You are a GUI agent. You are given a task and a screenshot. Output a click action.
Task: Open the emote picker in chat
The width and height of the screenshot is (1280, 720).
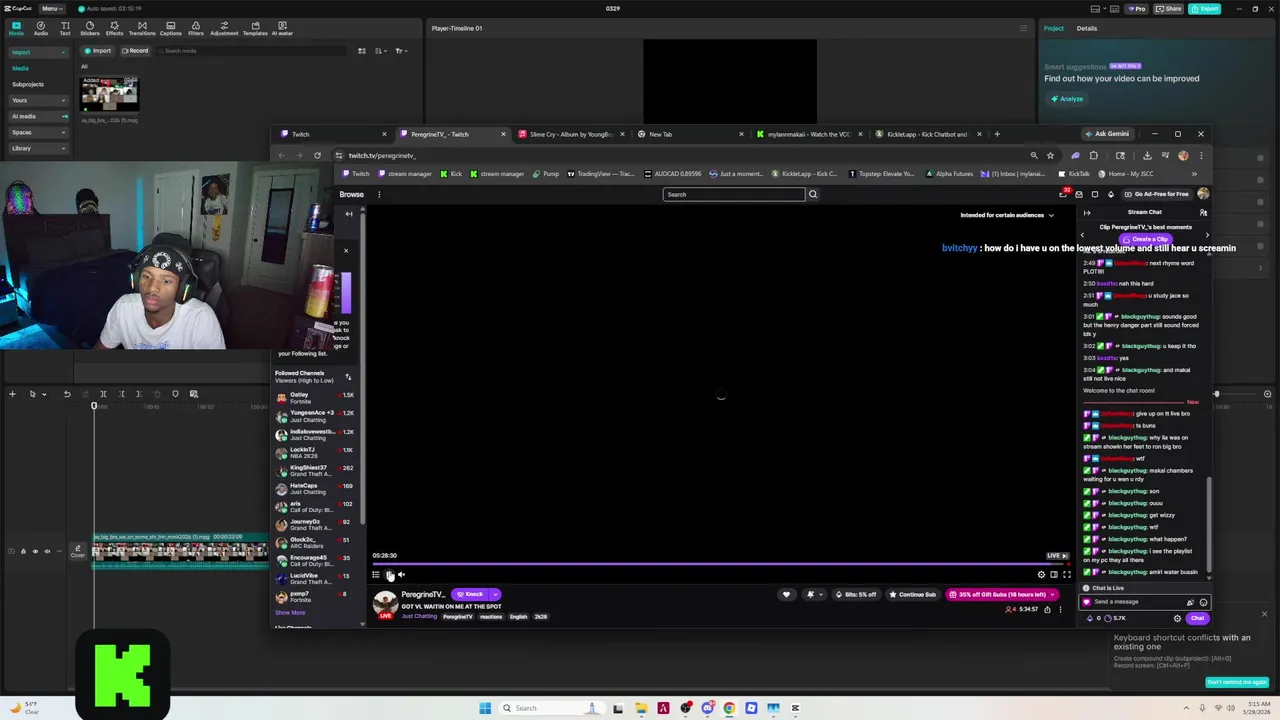(1203, 602)
